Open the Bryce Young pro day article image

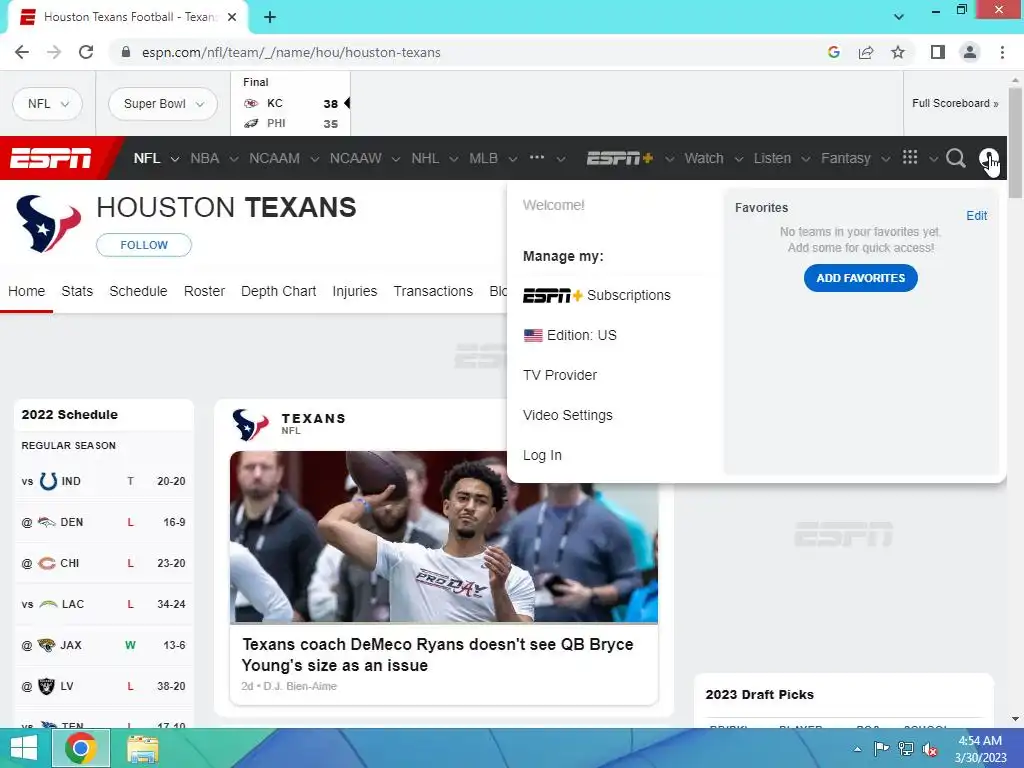443,537
